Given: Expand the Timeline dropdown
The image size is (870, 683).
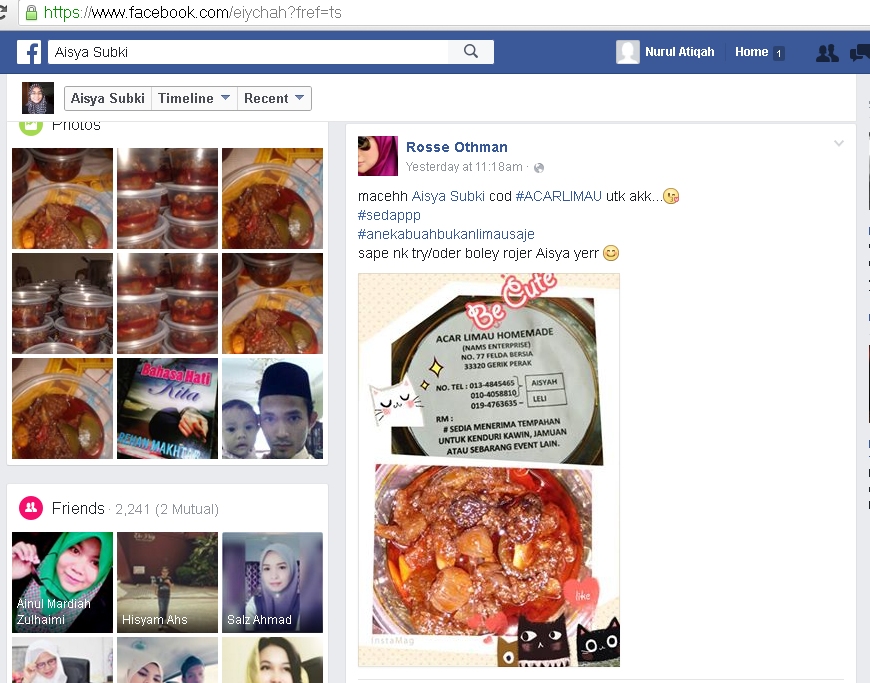Looking at the screenshot, I should [x=195, y=98].
